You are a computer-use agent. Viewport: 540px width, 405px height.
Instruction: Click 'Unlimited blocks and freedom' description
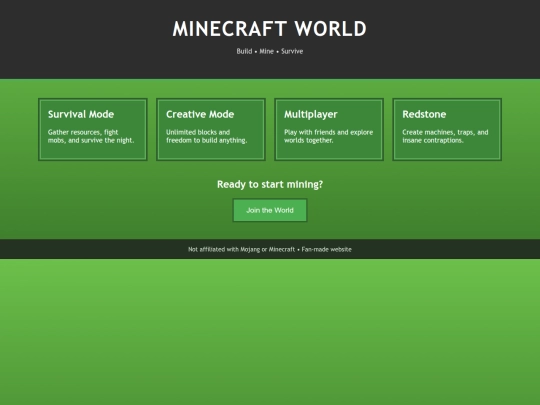tap(207, 136)
